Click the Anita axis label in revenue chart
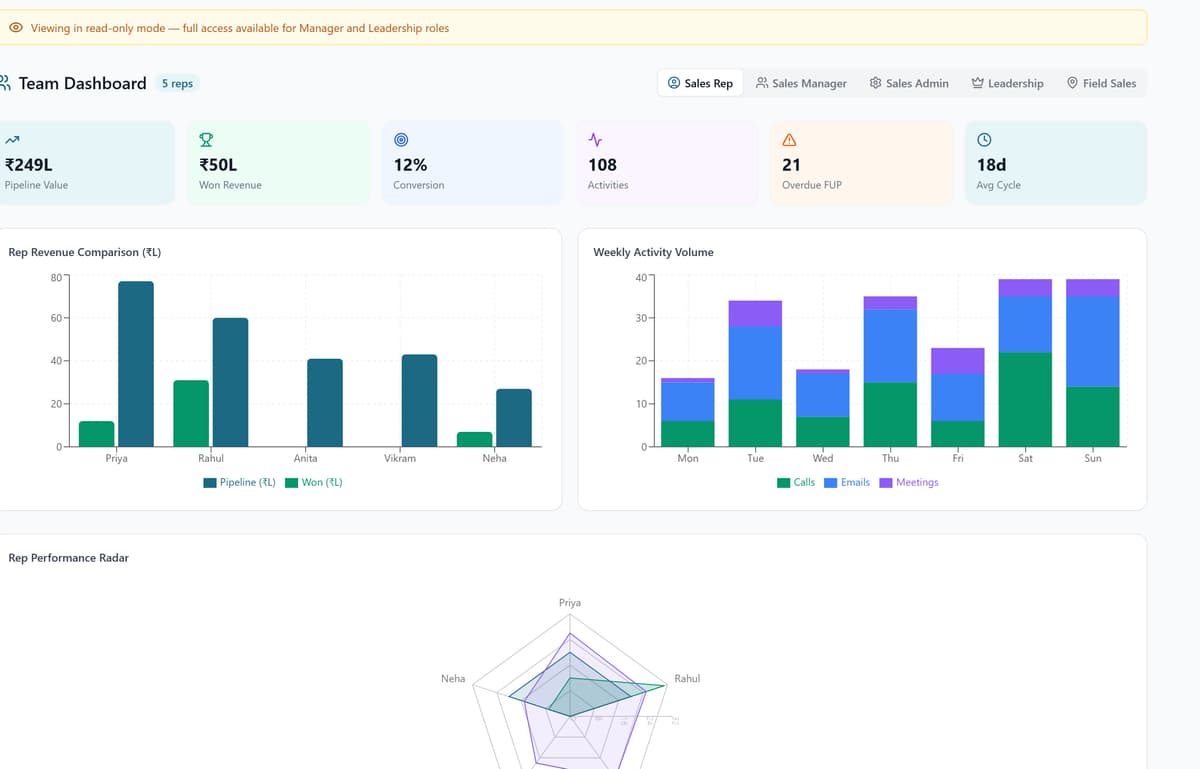The width and height of the screenshot is (1200, 769). (x=305, y=458)
